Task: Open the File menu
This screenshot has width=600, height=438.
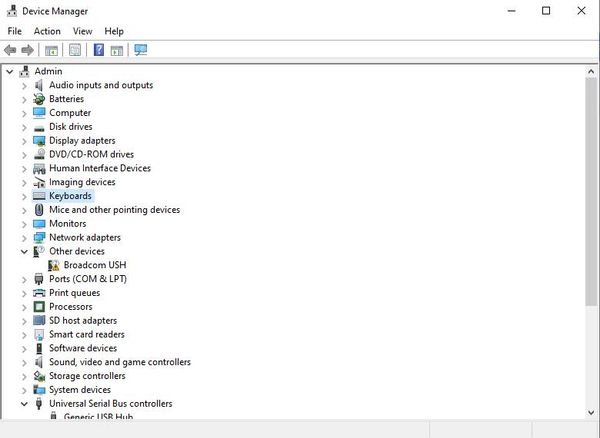Action: point(14,31)
